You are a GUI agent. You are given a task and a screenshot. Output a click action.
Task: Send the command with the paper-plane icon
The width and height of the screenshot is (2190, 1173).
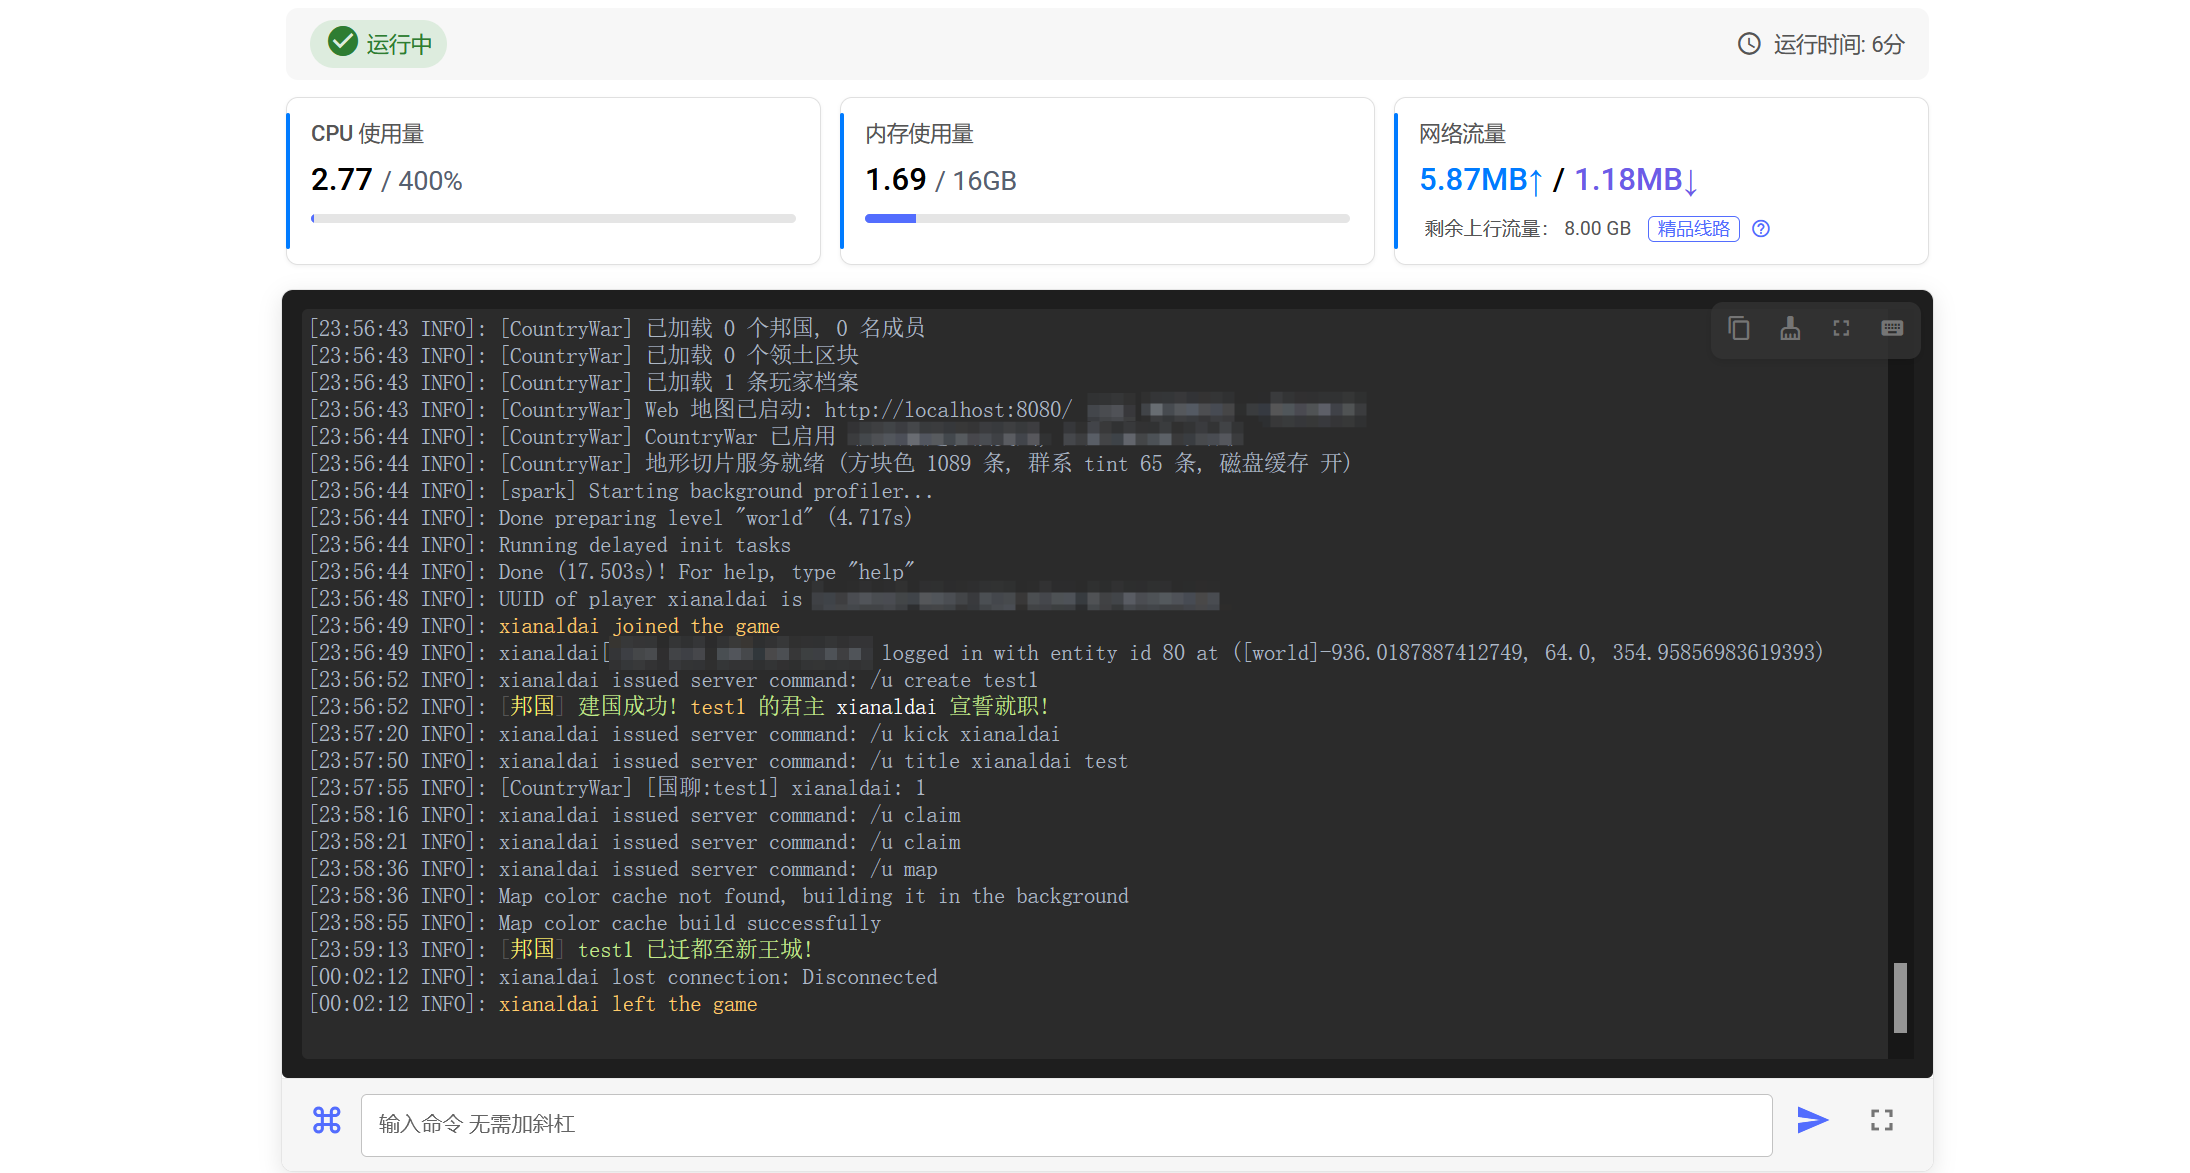click(1812, 1120)
